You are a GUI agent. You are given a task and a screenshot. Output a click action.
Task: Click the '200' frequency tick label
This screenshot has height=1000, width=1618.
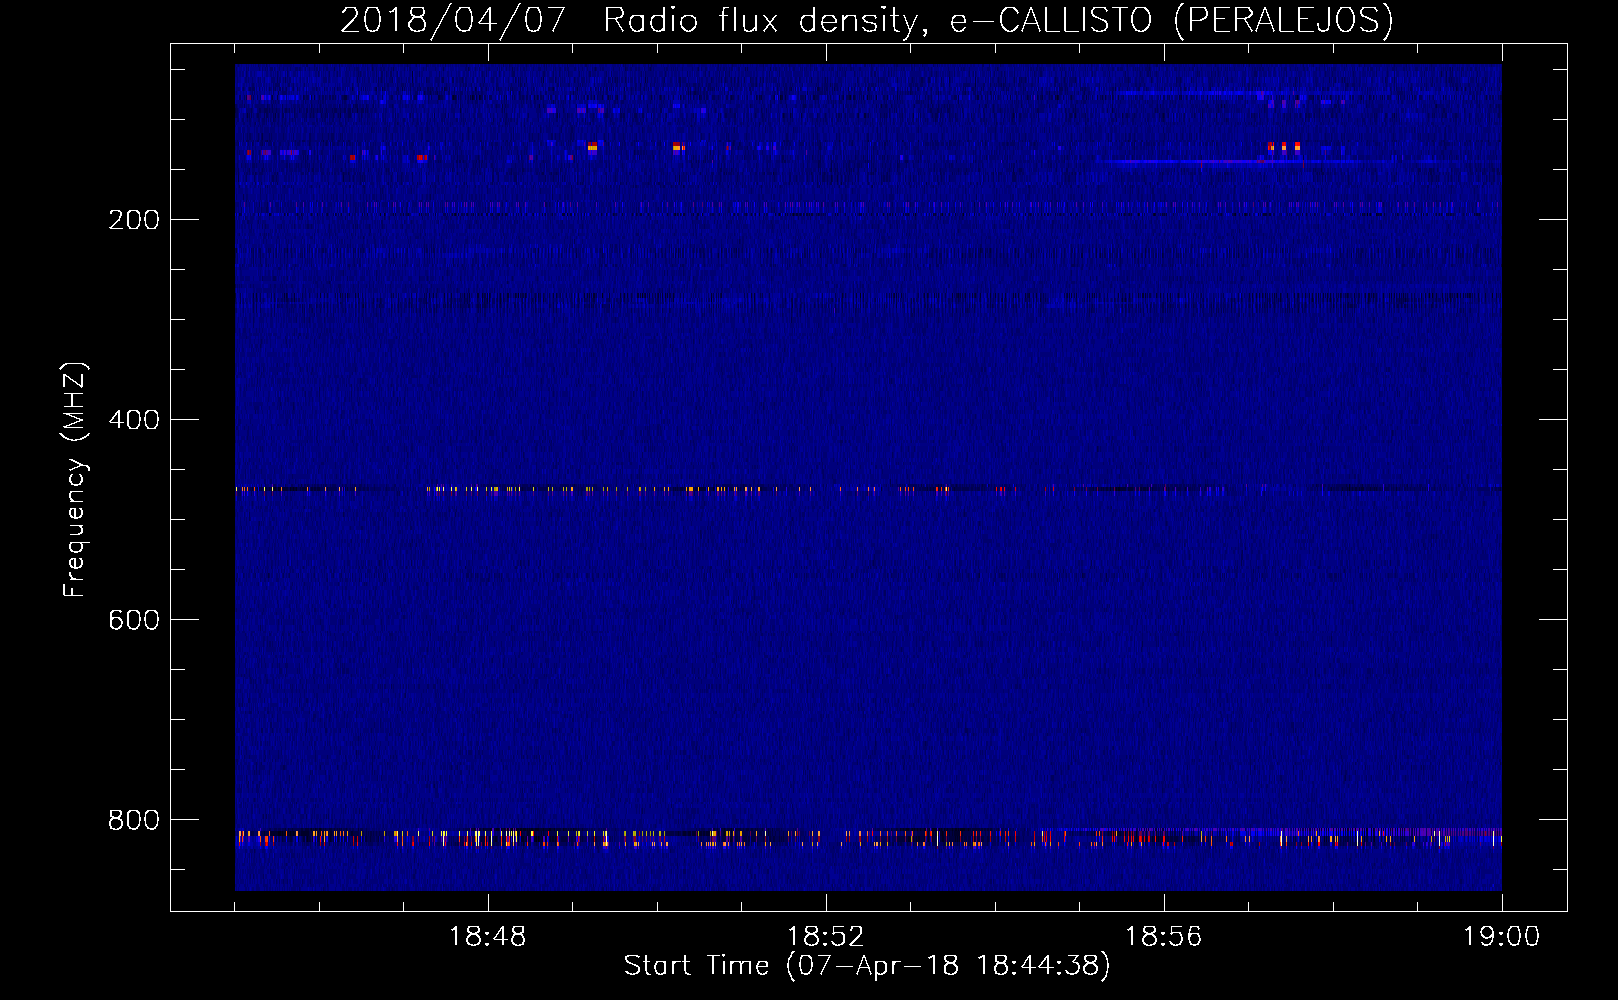[x=134, y=220]
